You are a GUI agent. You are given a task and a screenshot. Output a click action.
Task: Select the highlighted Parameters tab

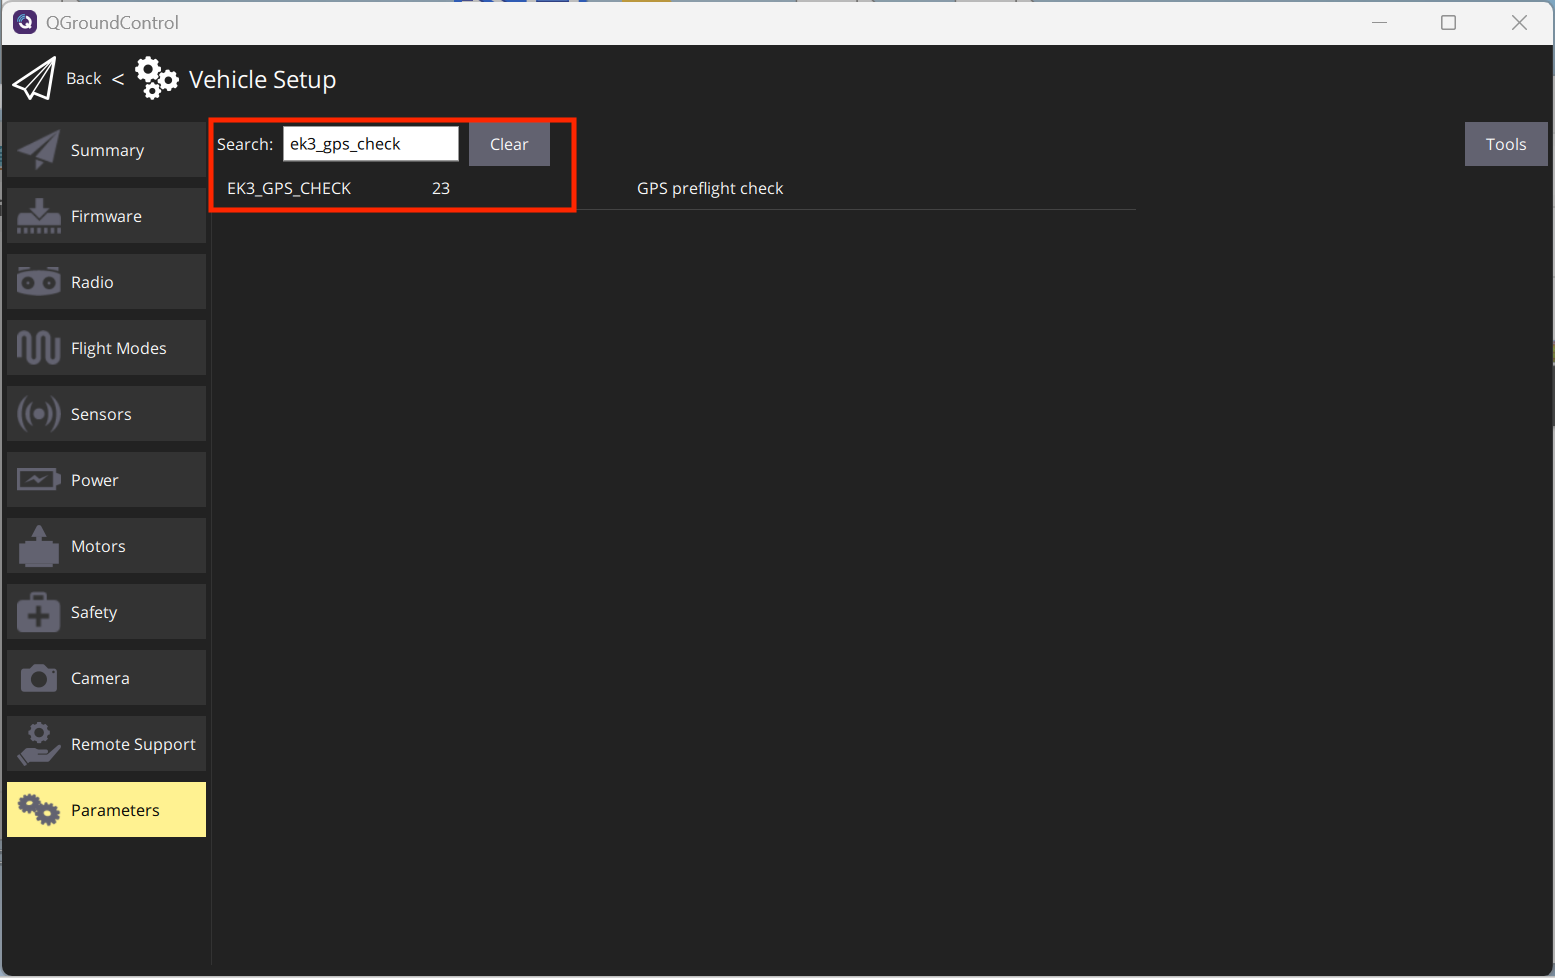(106, 810)
